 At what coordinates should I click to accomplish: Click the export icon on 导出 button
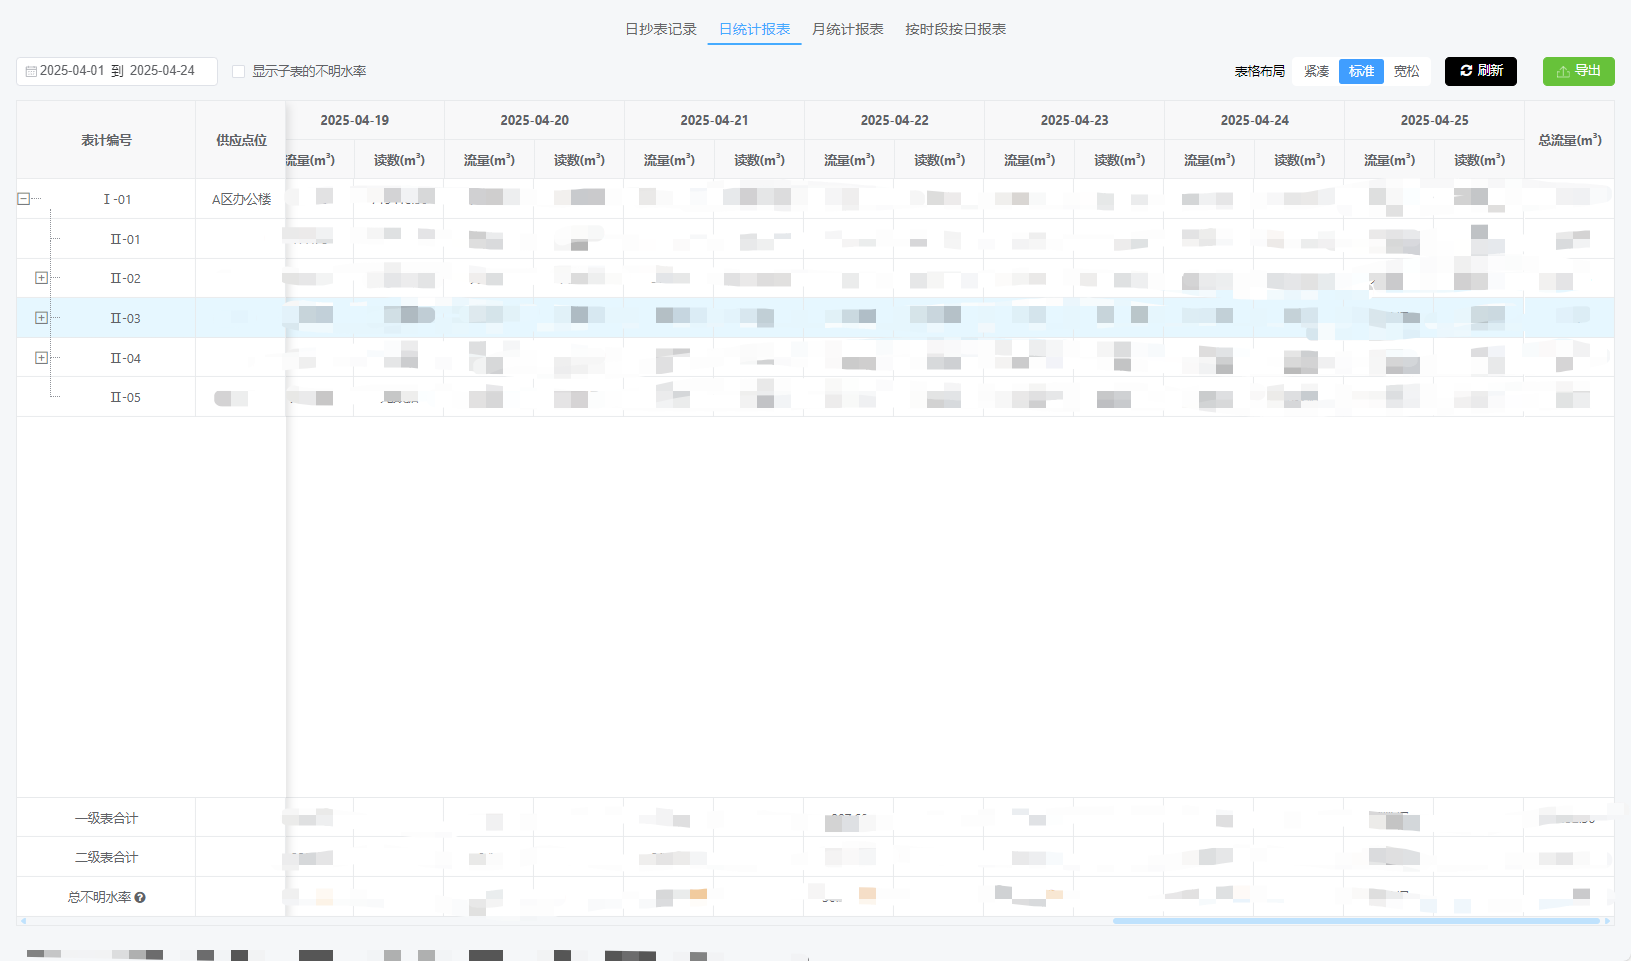coord(1562,71)
